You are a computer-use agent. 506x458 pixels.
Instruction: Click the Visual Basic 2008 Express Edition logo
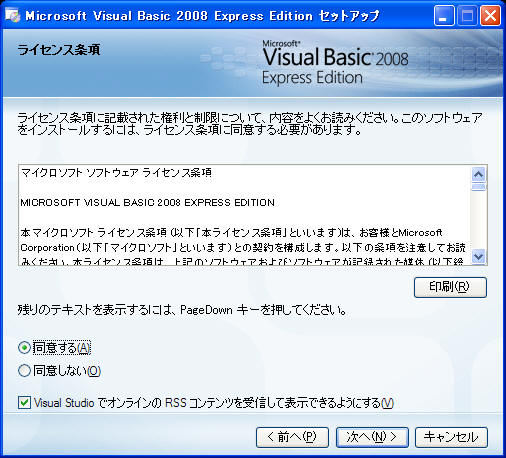(x=335, y=63)
